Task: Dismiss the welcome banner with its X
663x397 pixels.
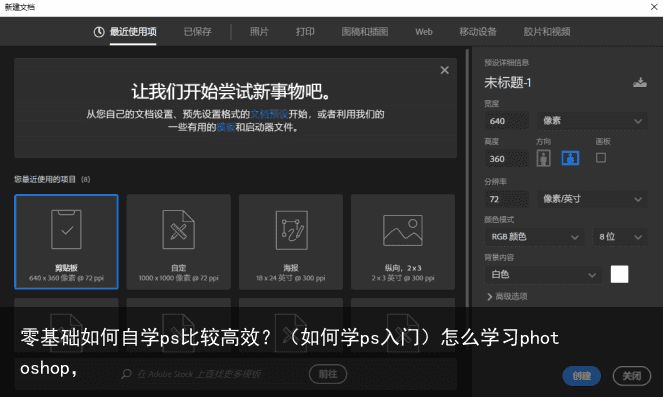Action: 444,70
